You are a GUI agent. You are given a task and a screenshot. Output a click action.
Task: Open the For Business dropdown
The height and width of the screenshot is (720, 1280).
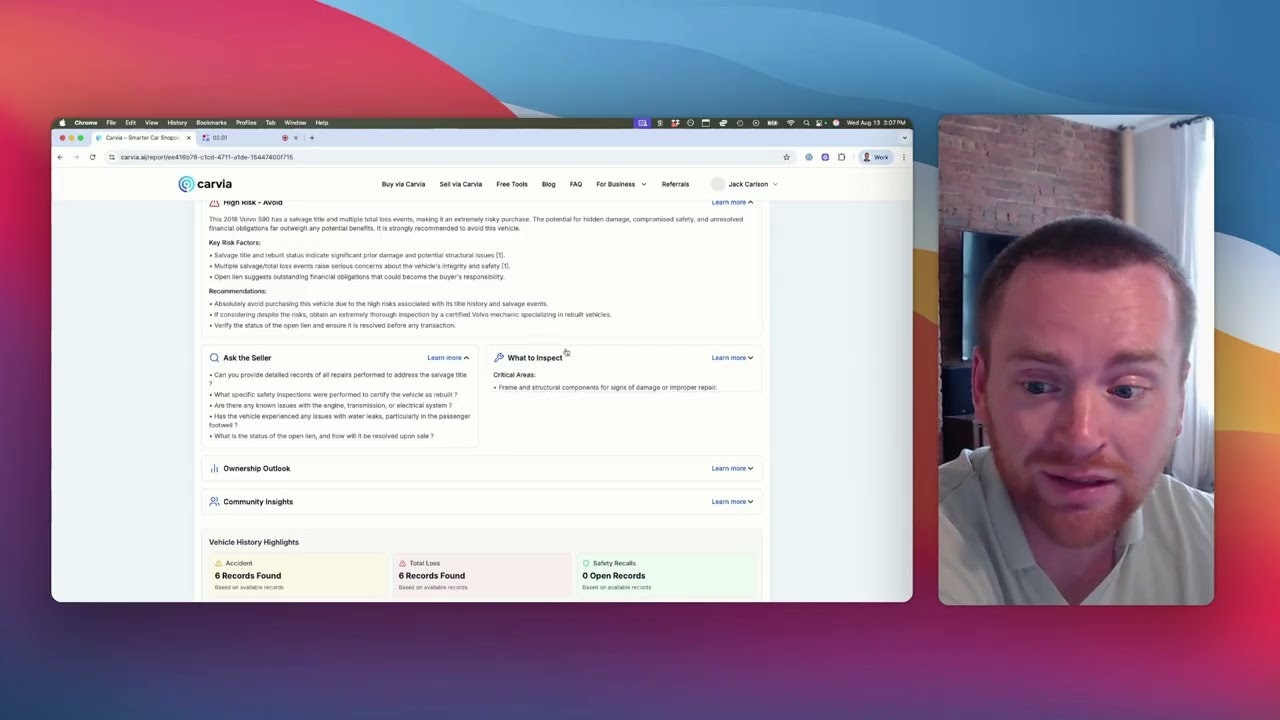(x=621, y=184)
